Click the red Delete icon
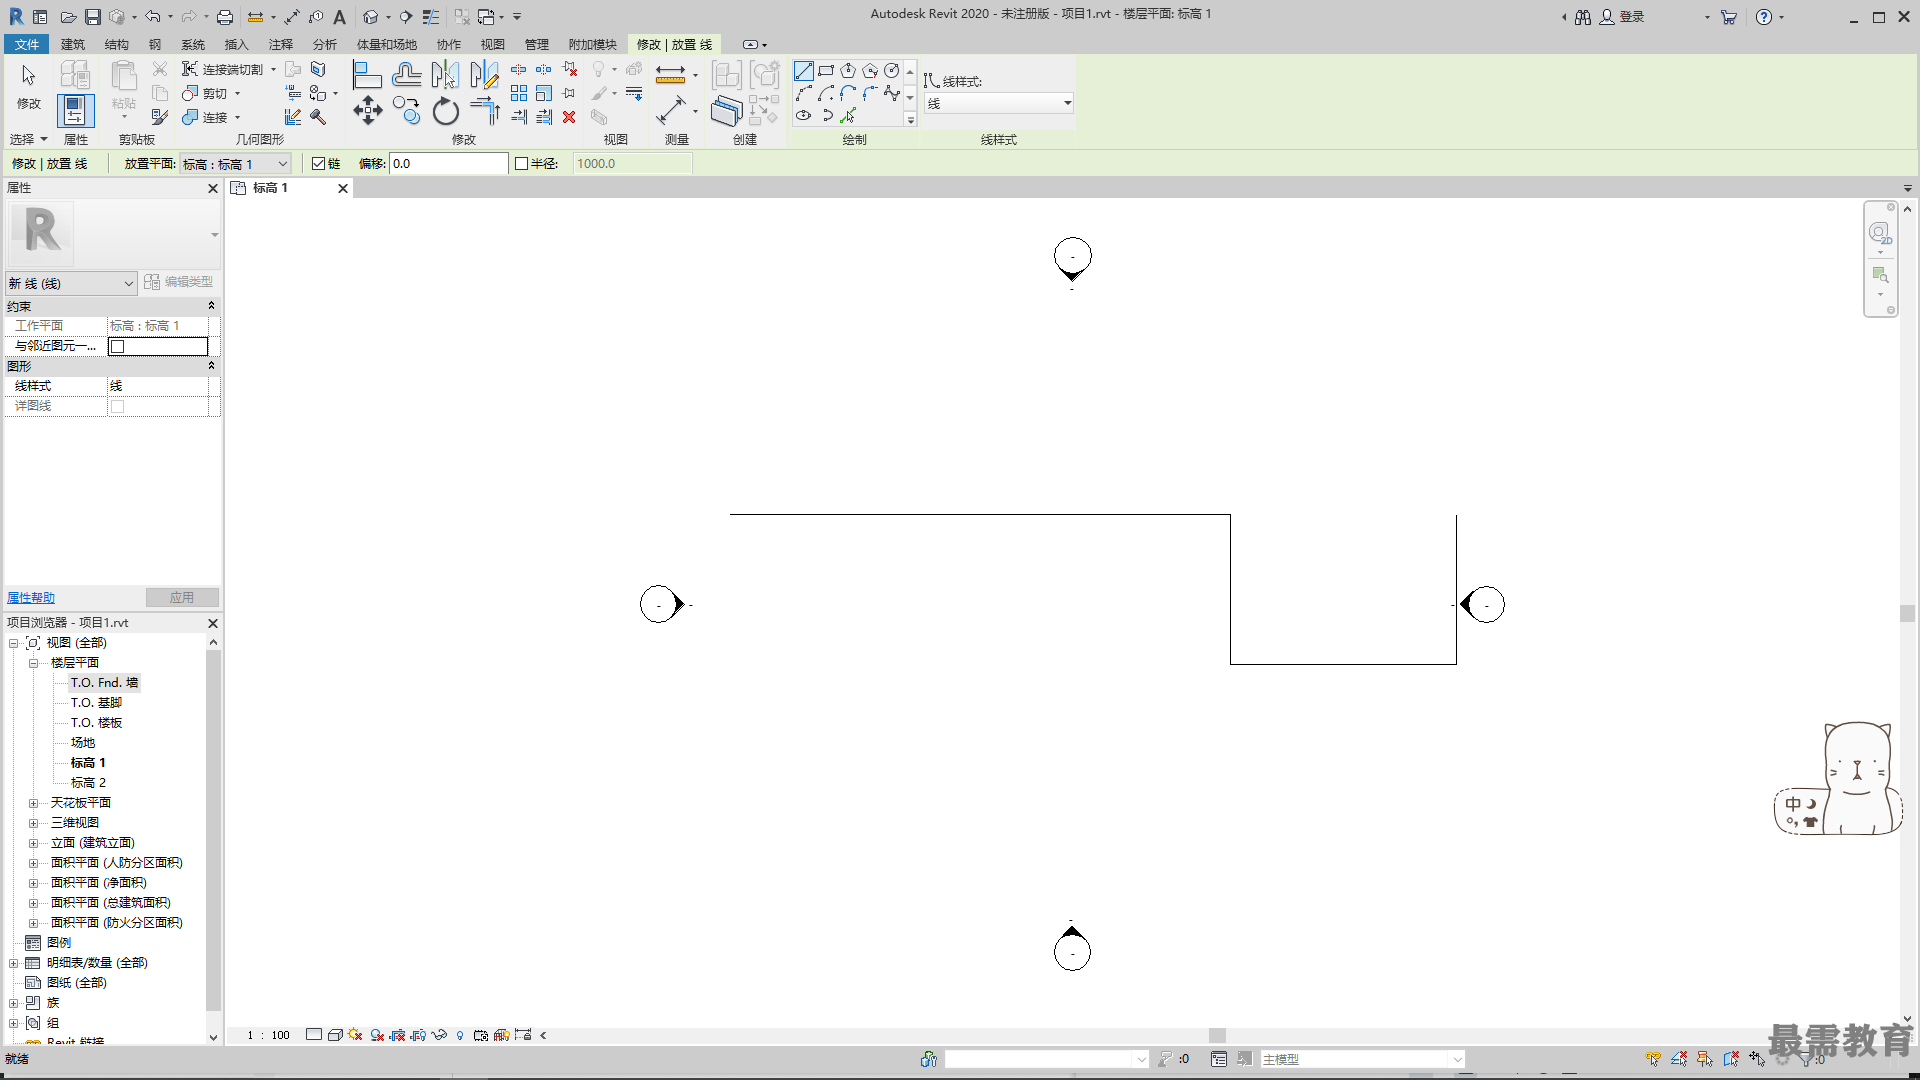Screen dimensions: 1920x1080 569,117
